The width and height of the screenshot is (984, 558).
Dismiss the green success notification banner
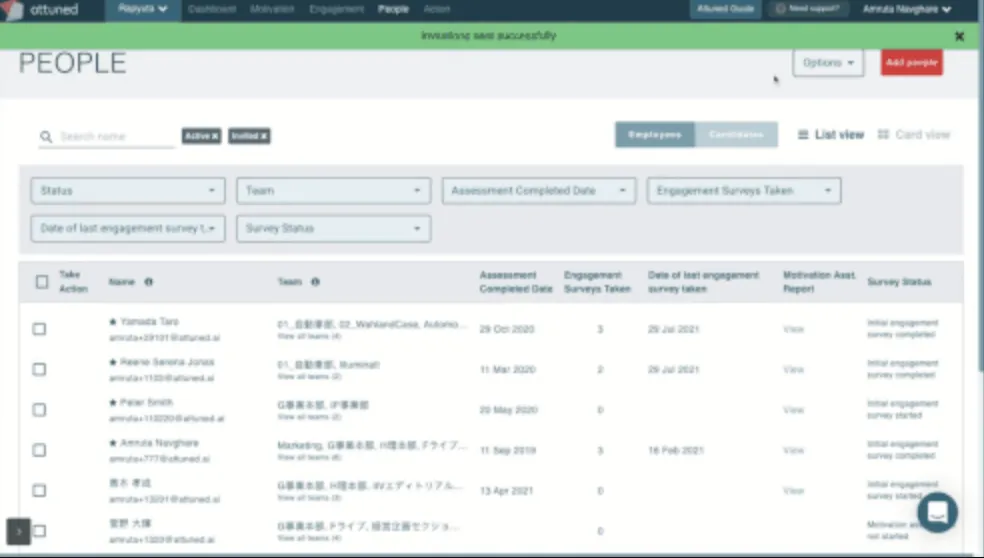coord(959,36)
